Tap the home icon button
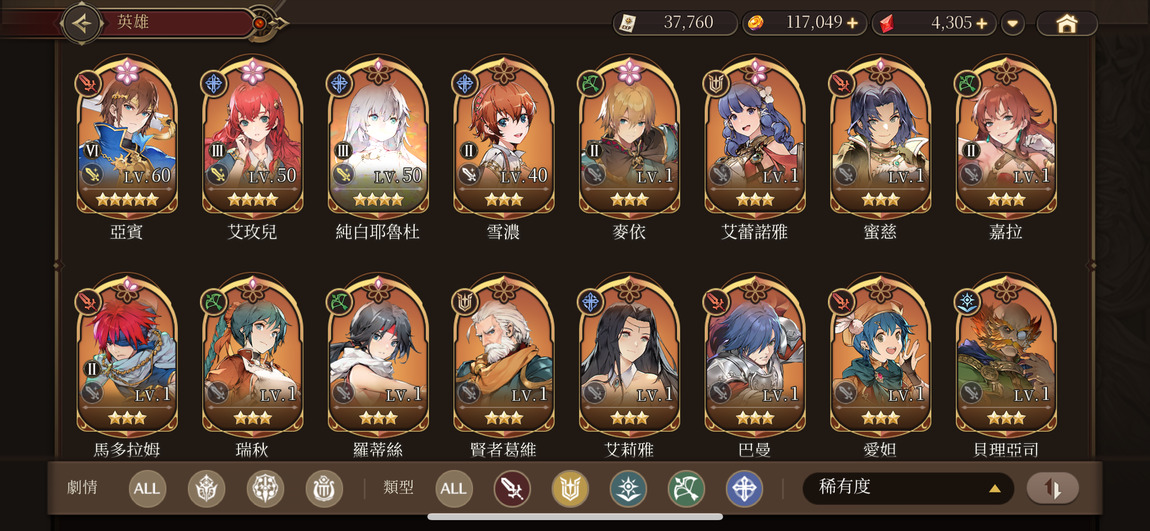Viewport: 1150px width, 531px height. (1066, 23)
